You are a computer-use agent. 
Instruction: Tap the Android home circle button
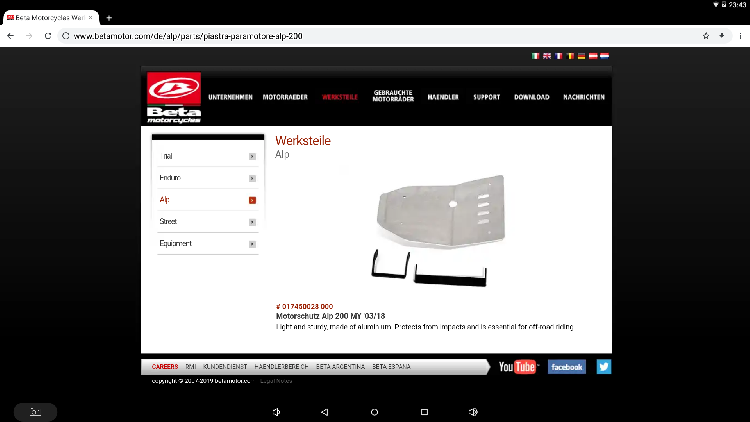pos(374,412)
